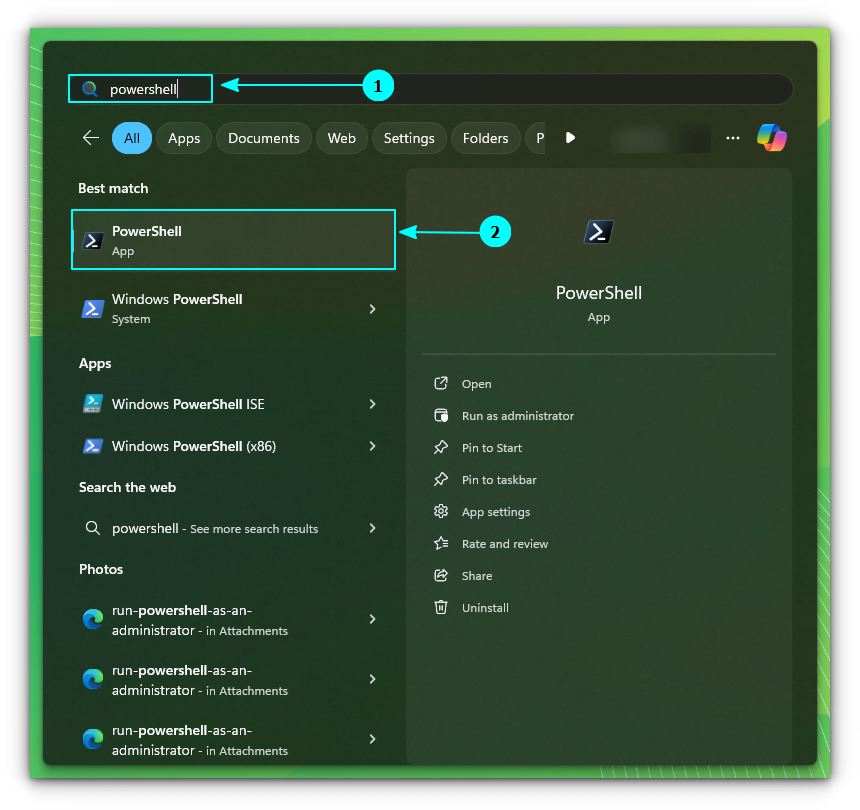Open Windows PowerShell (x86) result
860x810 pixels.
(x=234, y=446)
